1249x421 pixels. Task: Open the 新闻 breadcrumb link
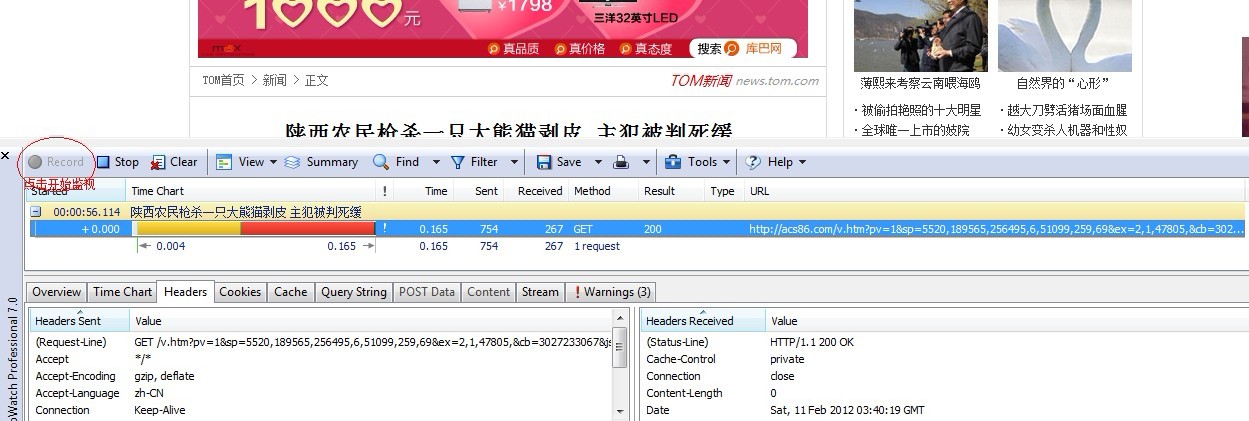point(275,81)
